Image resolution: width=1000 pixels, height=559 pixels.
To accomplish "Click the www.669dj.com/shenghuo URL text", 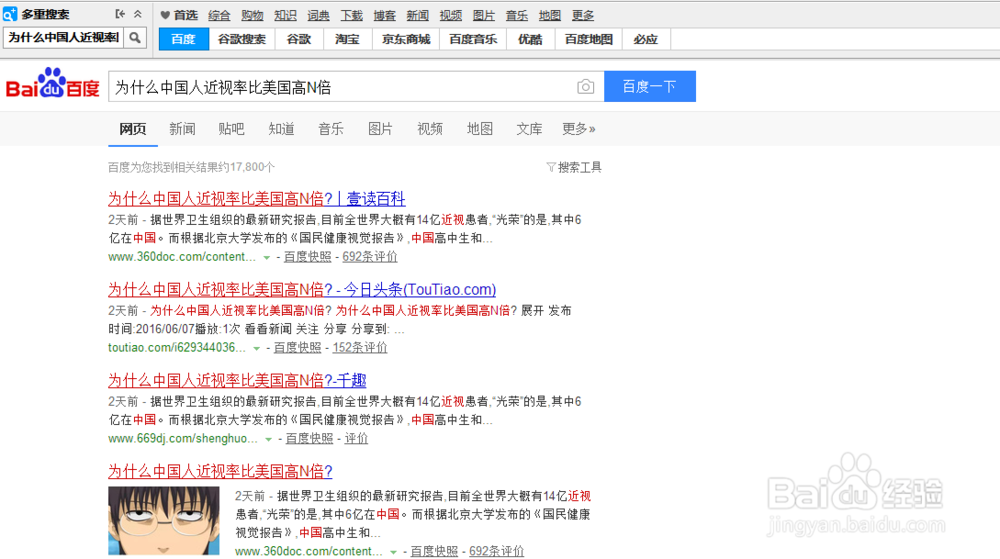I will [183, 439].
